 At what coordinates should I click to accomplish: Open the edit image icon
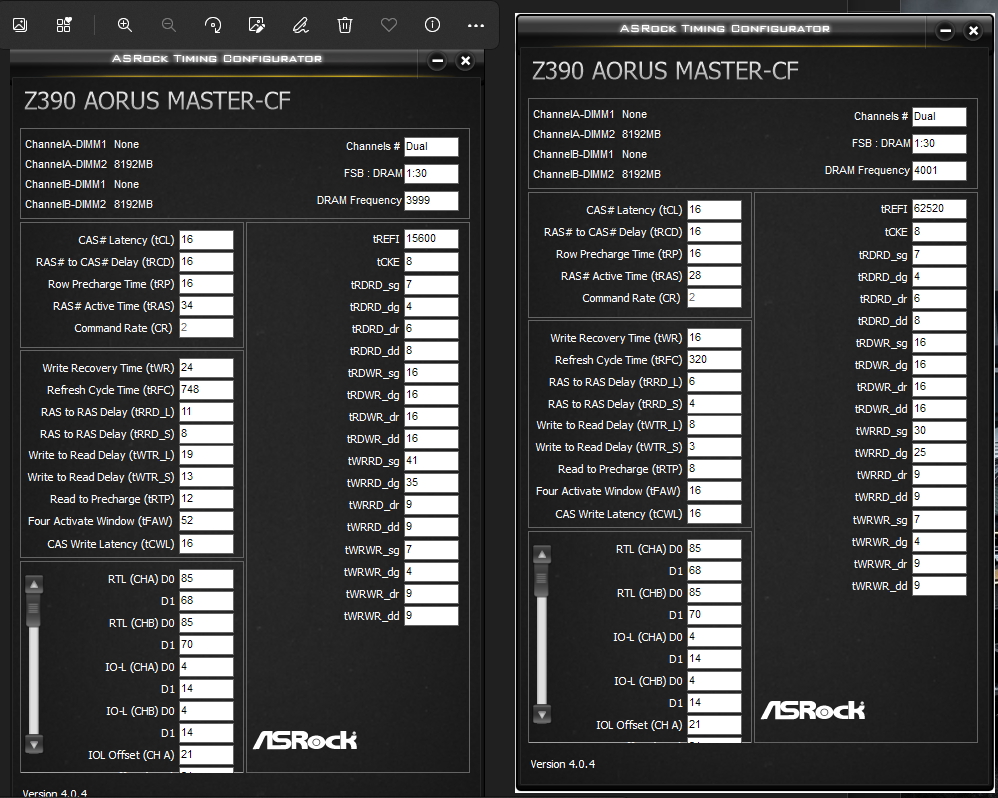[x=257, y=25]
